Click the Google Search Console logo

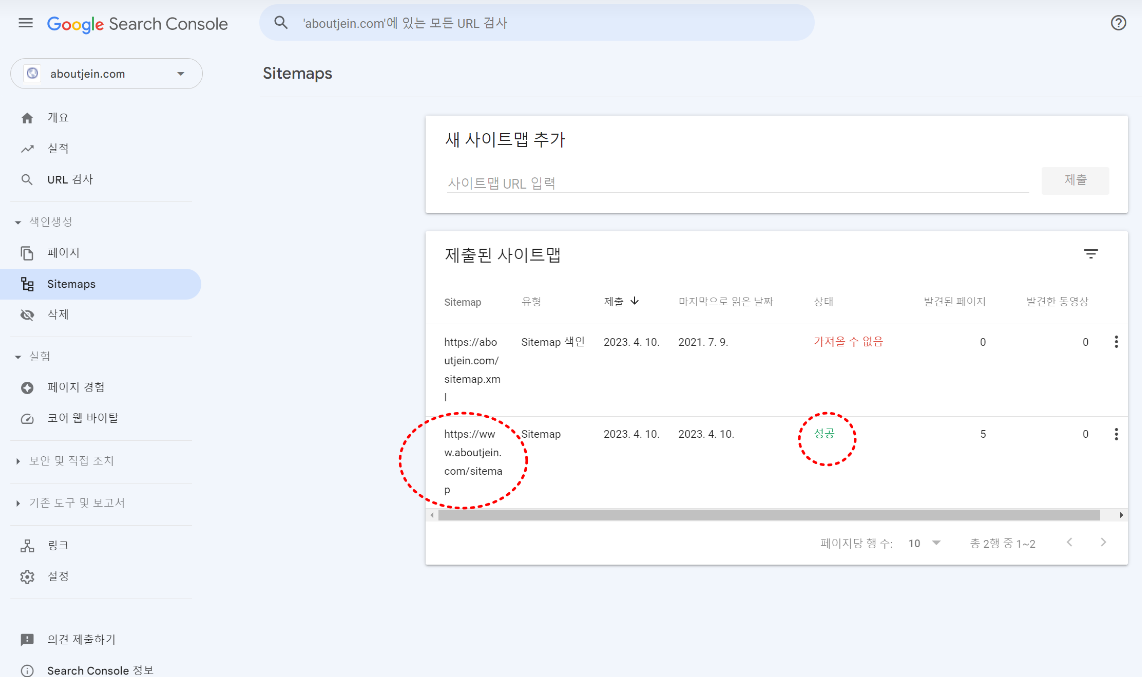(x=137, y=24)
